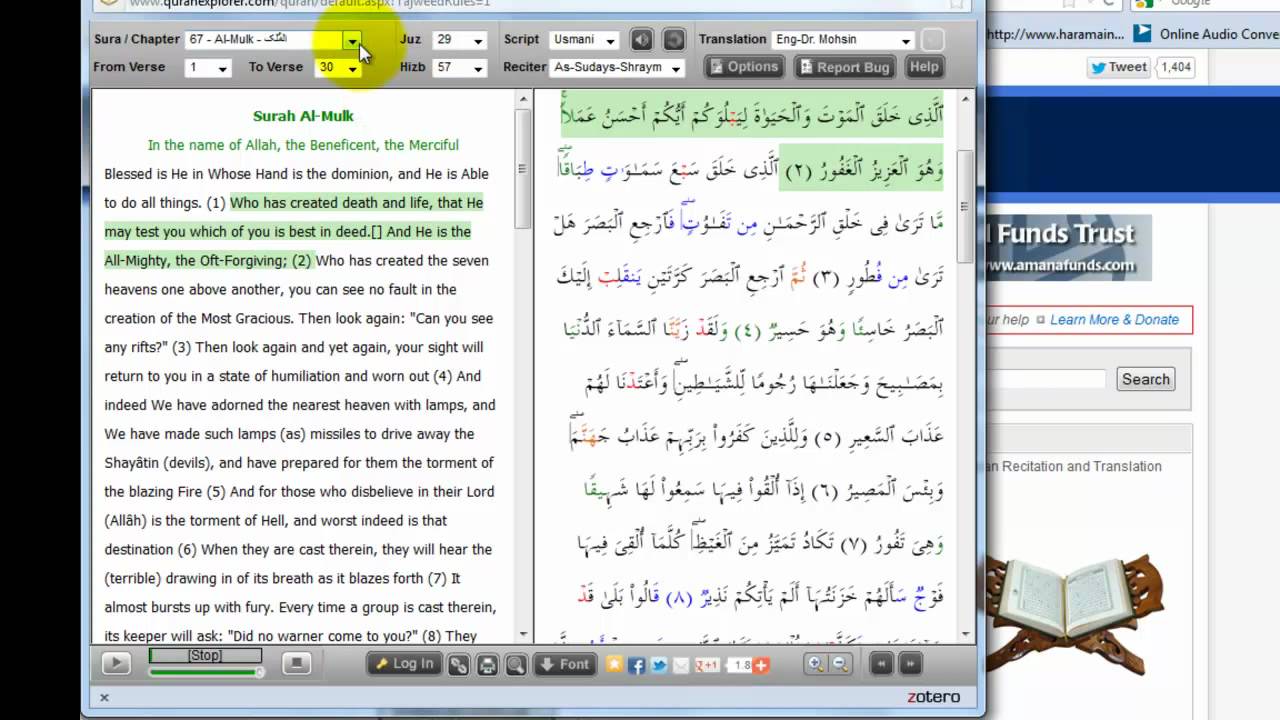The image size is (1280, 720).
Task: Click the Bismillah translation line in green
Action: click(x=303, y=145)
